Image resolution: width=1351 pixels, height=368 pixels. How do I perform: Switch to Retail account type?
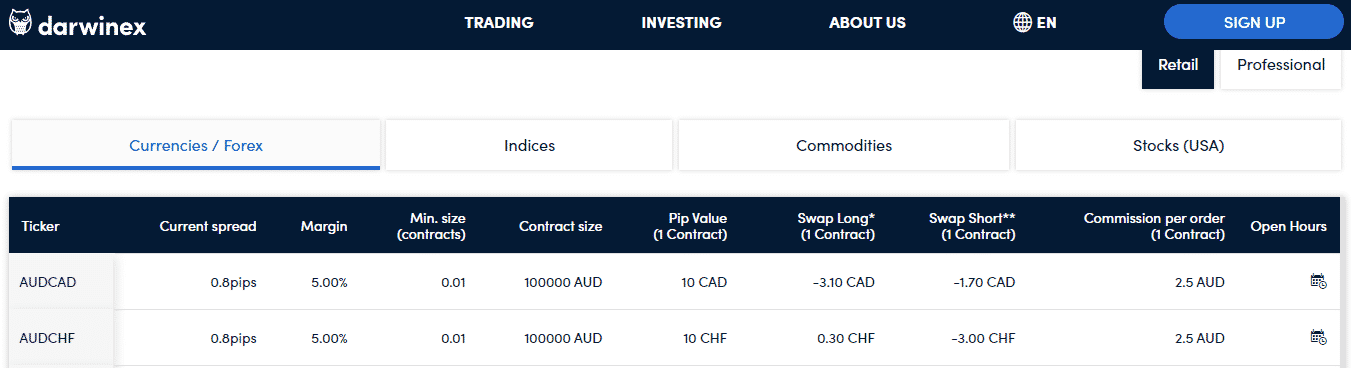coord(1178,65)
